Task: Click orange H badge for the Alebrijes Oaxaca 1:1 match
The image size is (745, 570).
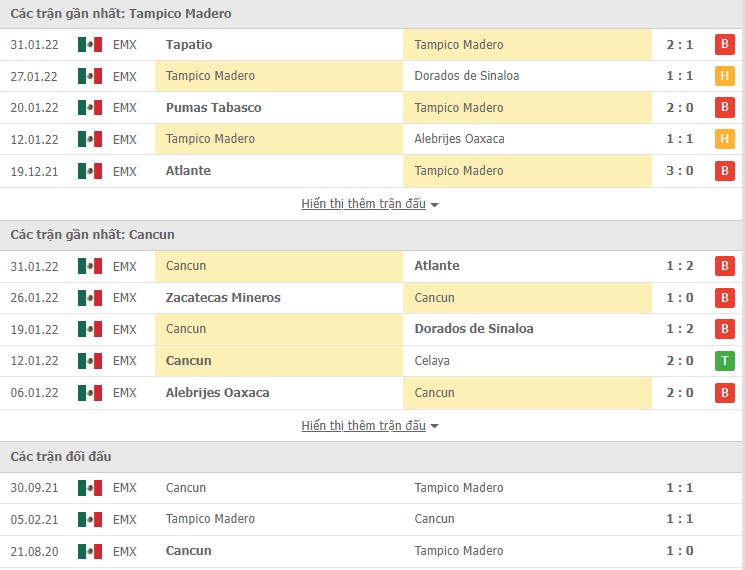Action: point(725,139)
